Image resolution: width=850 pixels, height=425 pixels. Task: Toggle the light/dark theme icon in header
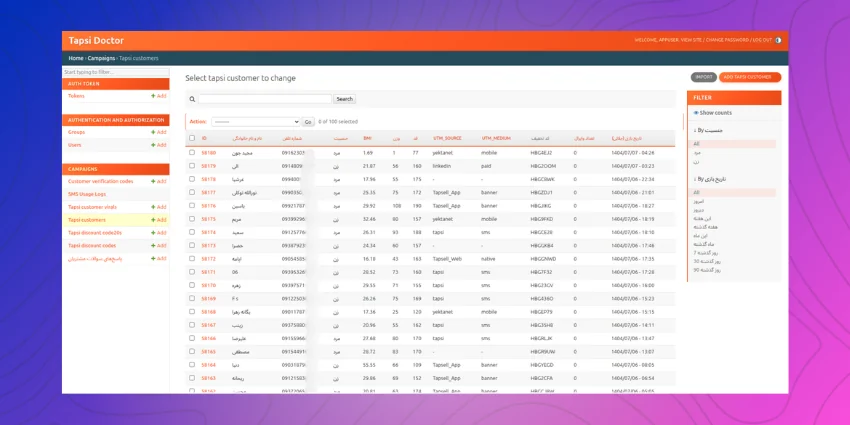pos(778,40)
